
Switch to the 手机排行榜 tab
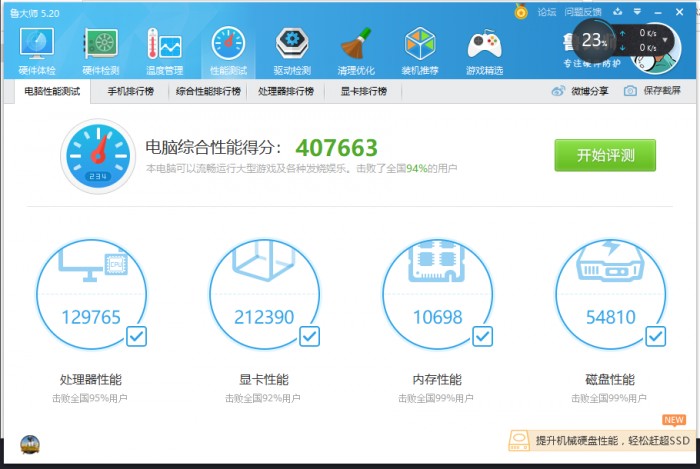pyautogui.click(x=130, y=91)
